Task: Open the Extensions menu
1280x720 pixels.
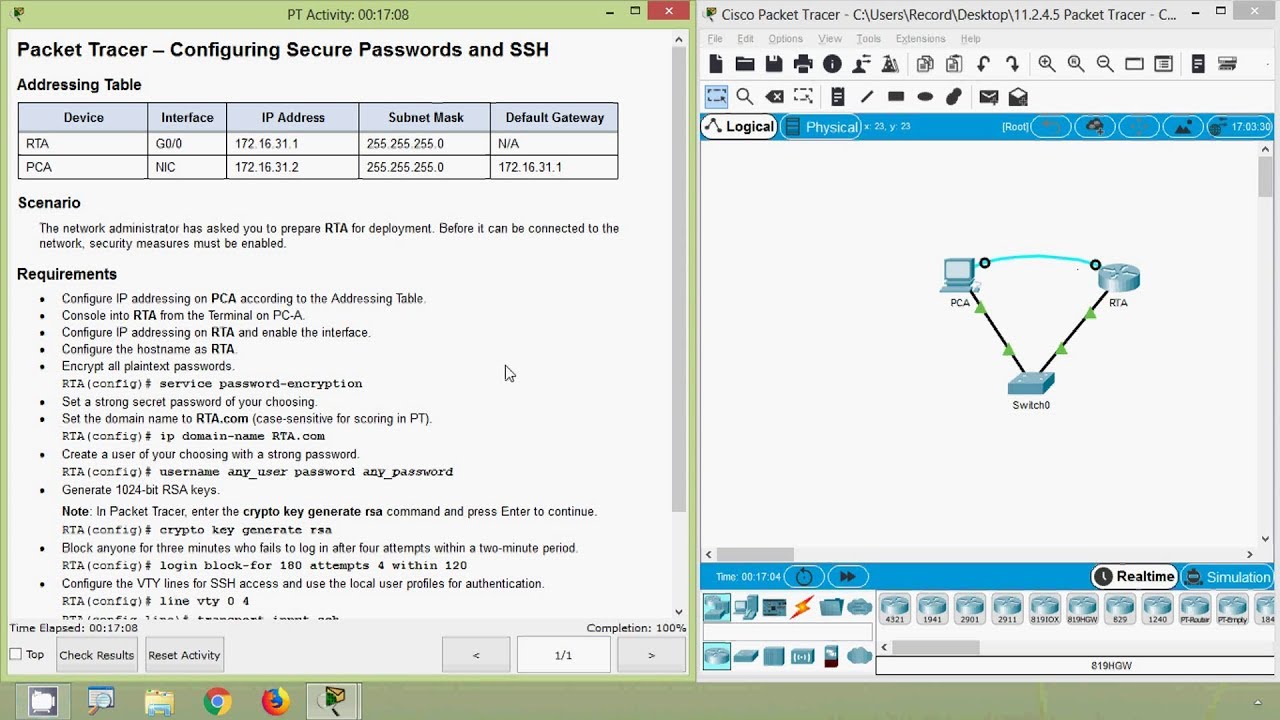Action: click(x=921, y=39)
